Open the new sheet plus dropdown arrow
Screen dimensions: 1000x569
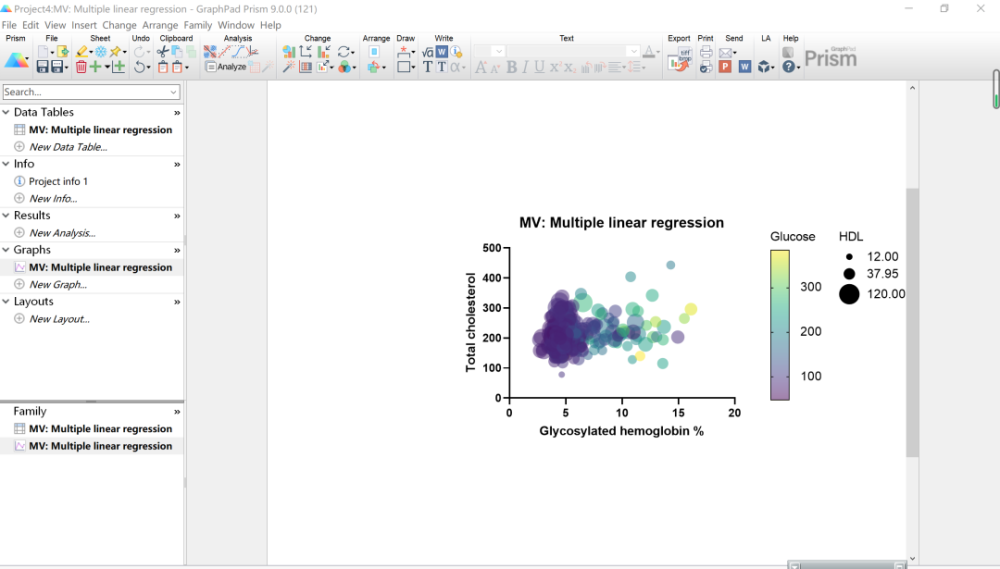pos(107,66)
